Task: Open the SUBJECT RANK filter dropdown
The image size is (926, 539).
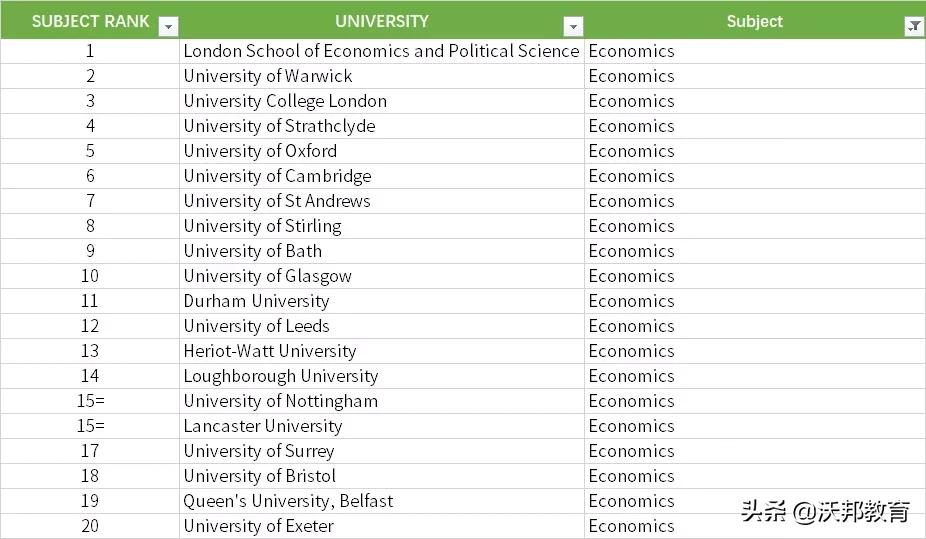Action: tap(169, 27)
